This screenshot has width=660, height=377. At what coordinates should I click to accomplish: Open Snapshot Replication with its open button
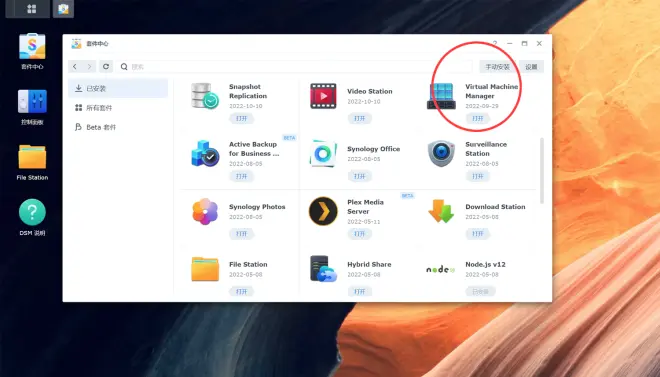click(242, 119)
